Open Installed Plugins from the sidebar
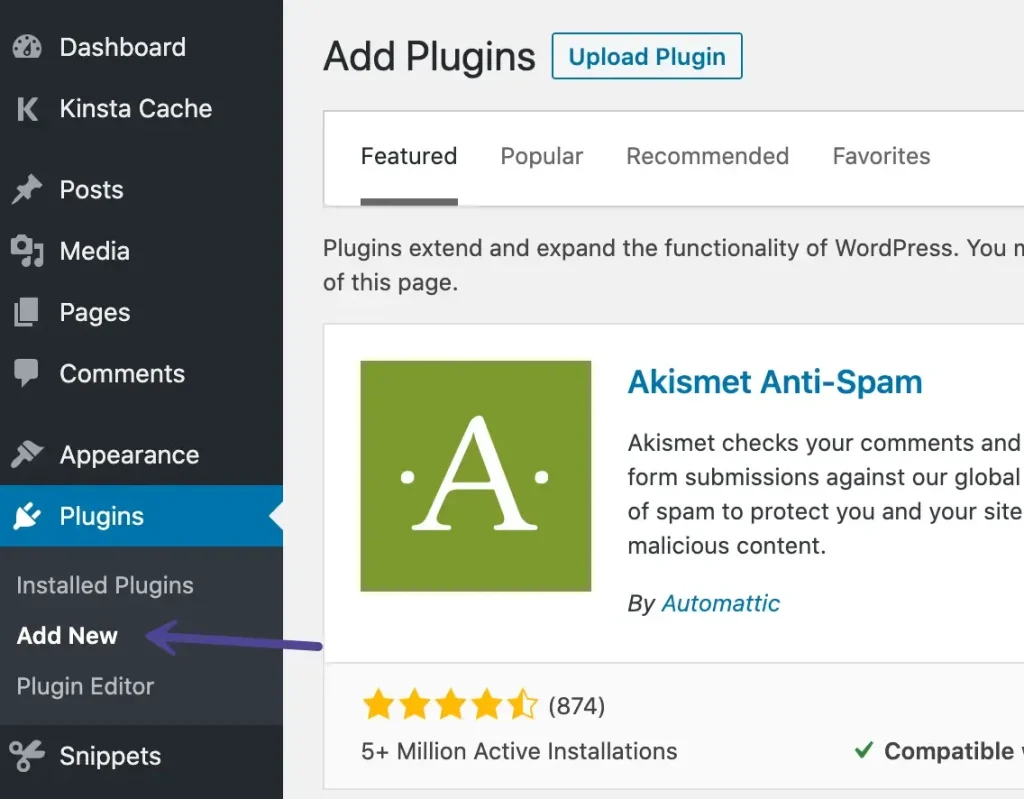 tap(104, 585)
